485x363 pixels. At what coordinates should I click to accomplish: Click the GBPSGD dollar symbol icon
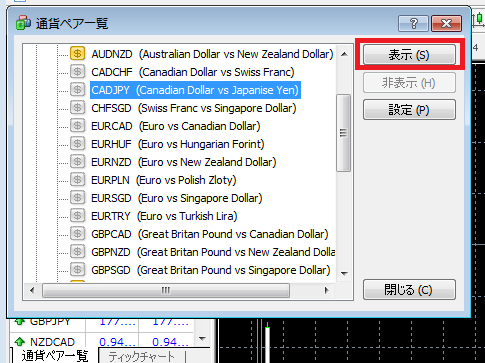(77, 270)
